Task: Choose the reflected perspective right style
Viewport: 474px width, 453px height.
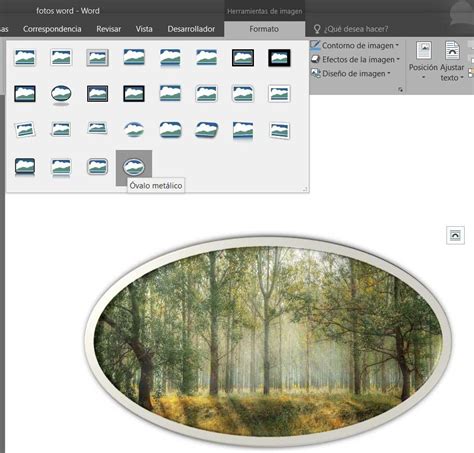Action: pos(243,131)
